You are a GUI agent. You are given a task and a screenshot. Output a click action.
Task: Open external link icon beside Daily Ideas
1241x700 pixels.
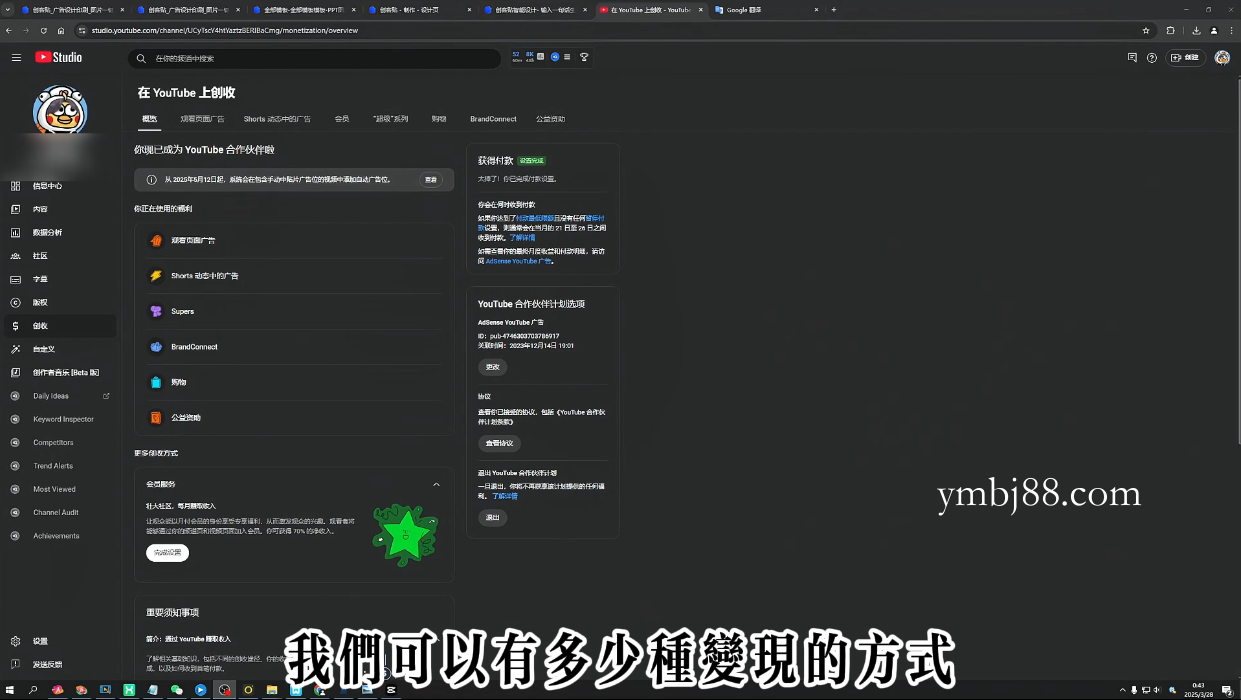106,396
